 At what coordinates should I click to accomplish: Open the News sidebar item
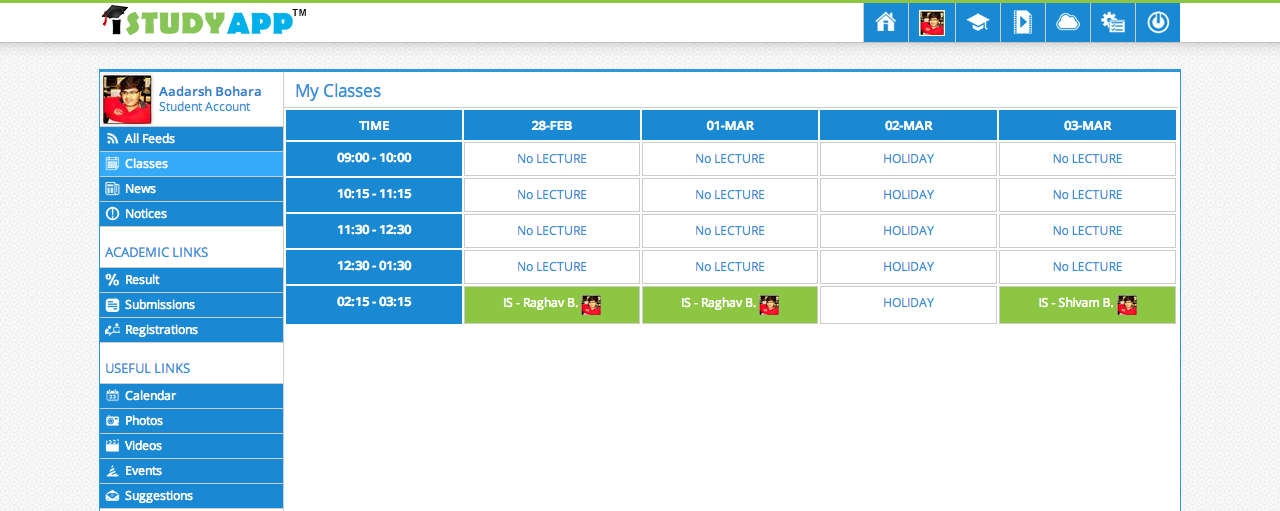pyautogui.click(x=140, y=189)
